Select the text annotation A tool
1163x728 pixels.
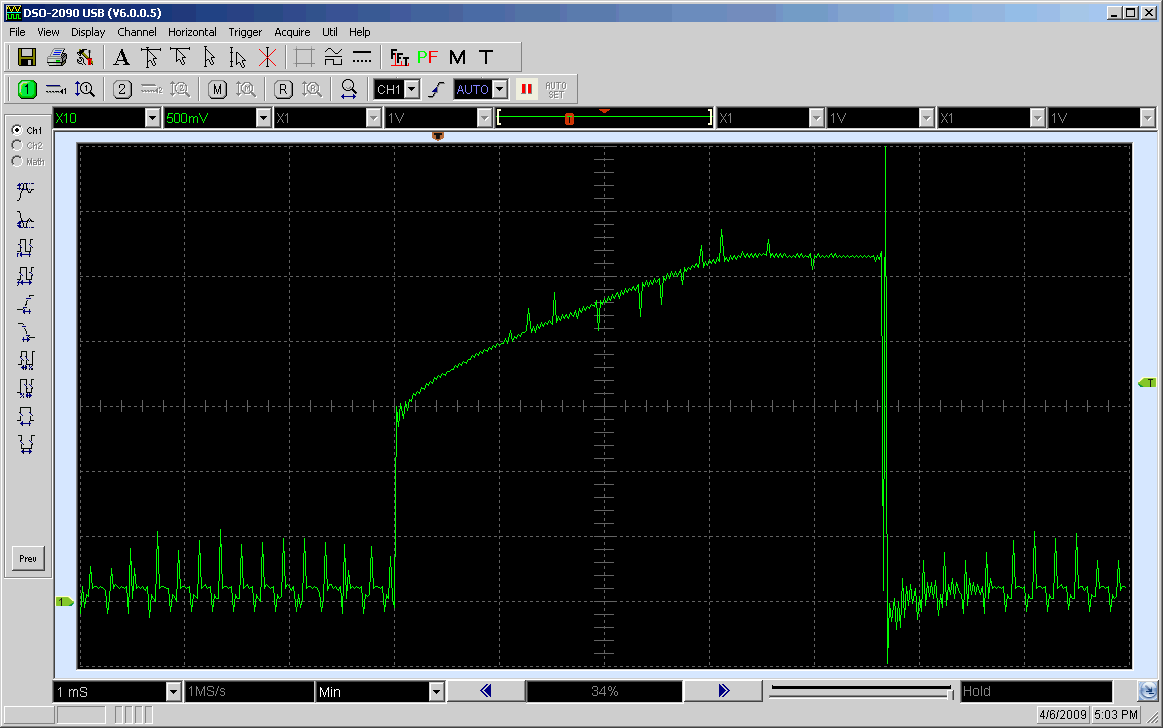coord(121,57)
